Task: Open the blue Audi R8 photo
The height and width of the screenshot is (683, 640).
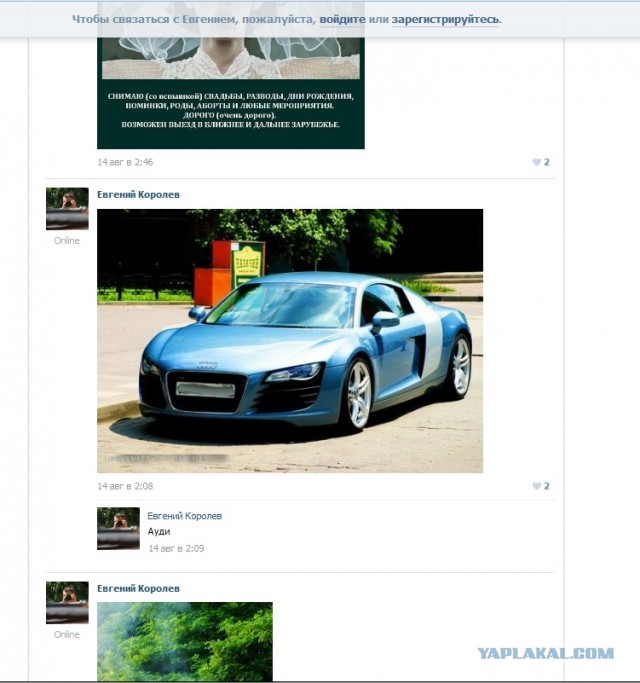Action: click(290, 341)
